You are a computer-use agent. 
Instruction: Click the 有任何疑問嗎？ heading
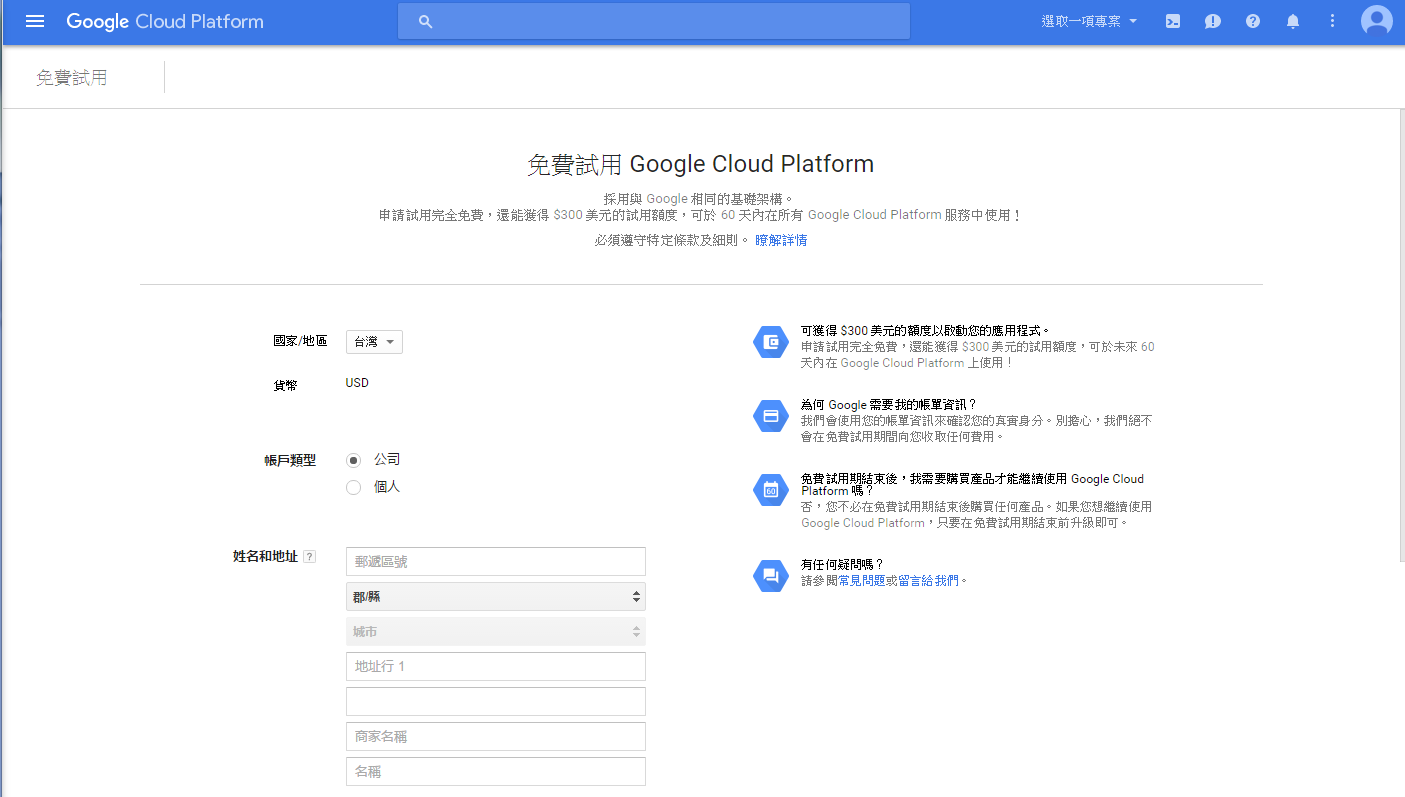tap(843, 564)
